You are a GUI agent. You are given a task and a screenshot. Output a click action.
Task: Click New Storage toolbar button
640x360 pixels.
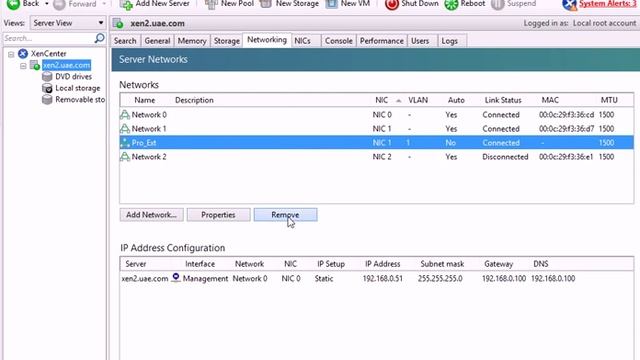click(289, 4)
